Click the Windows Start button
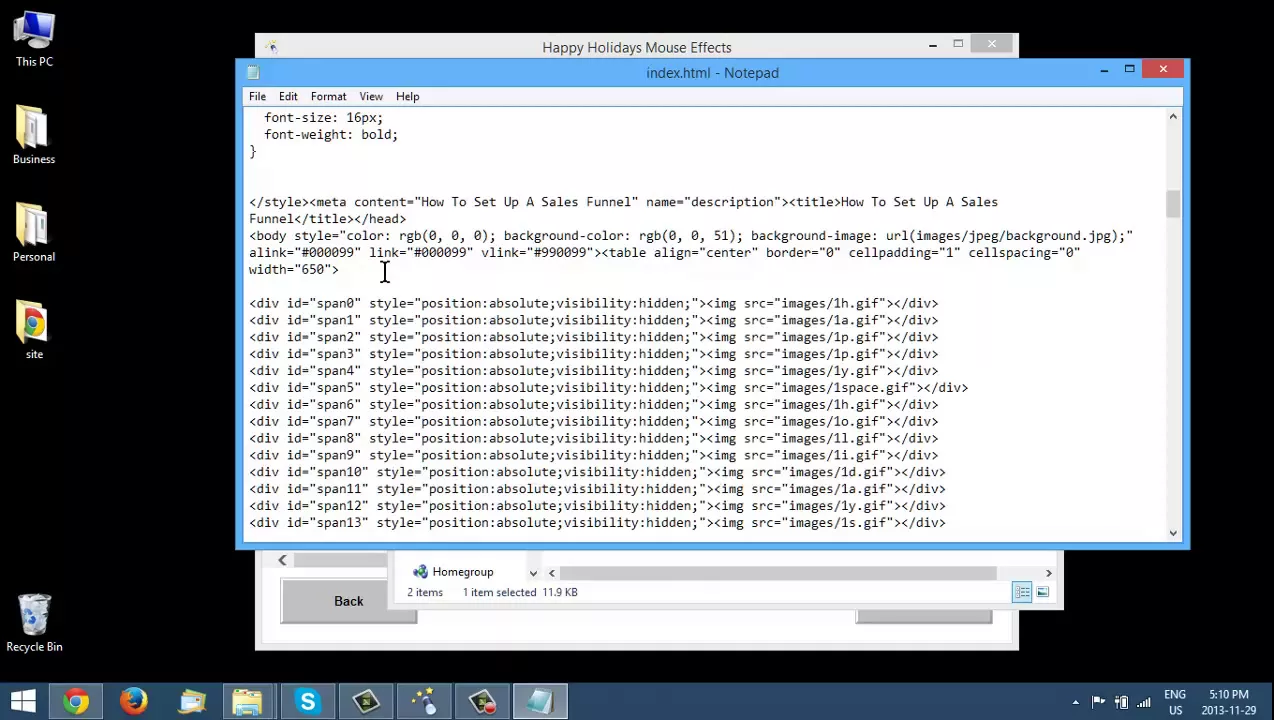The height and width of the screenshot is (720, 1274). [23, 701]
